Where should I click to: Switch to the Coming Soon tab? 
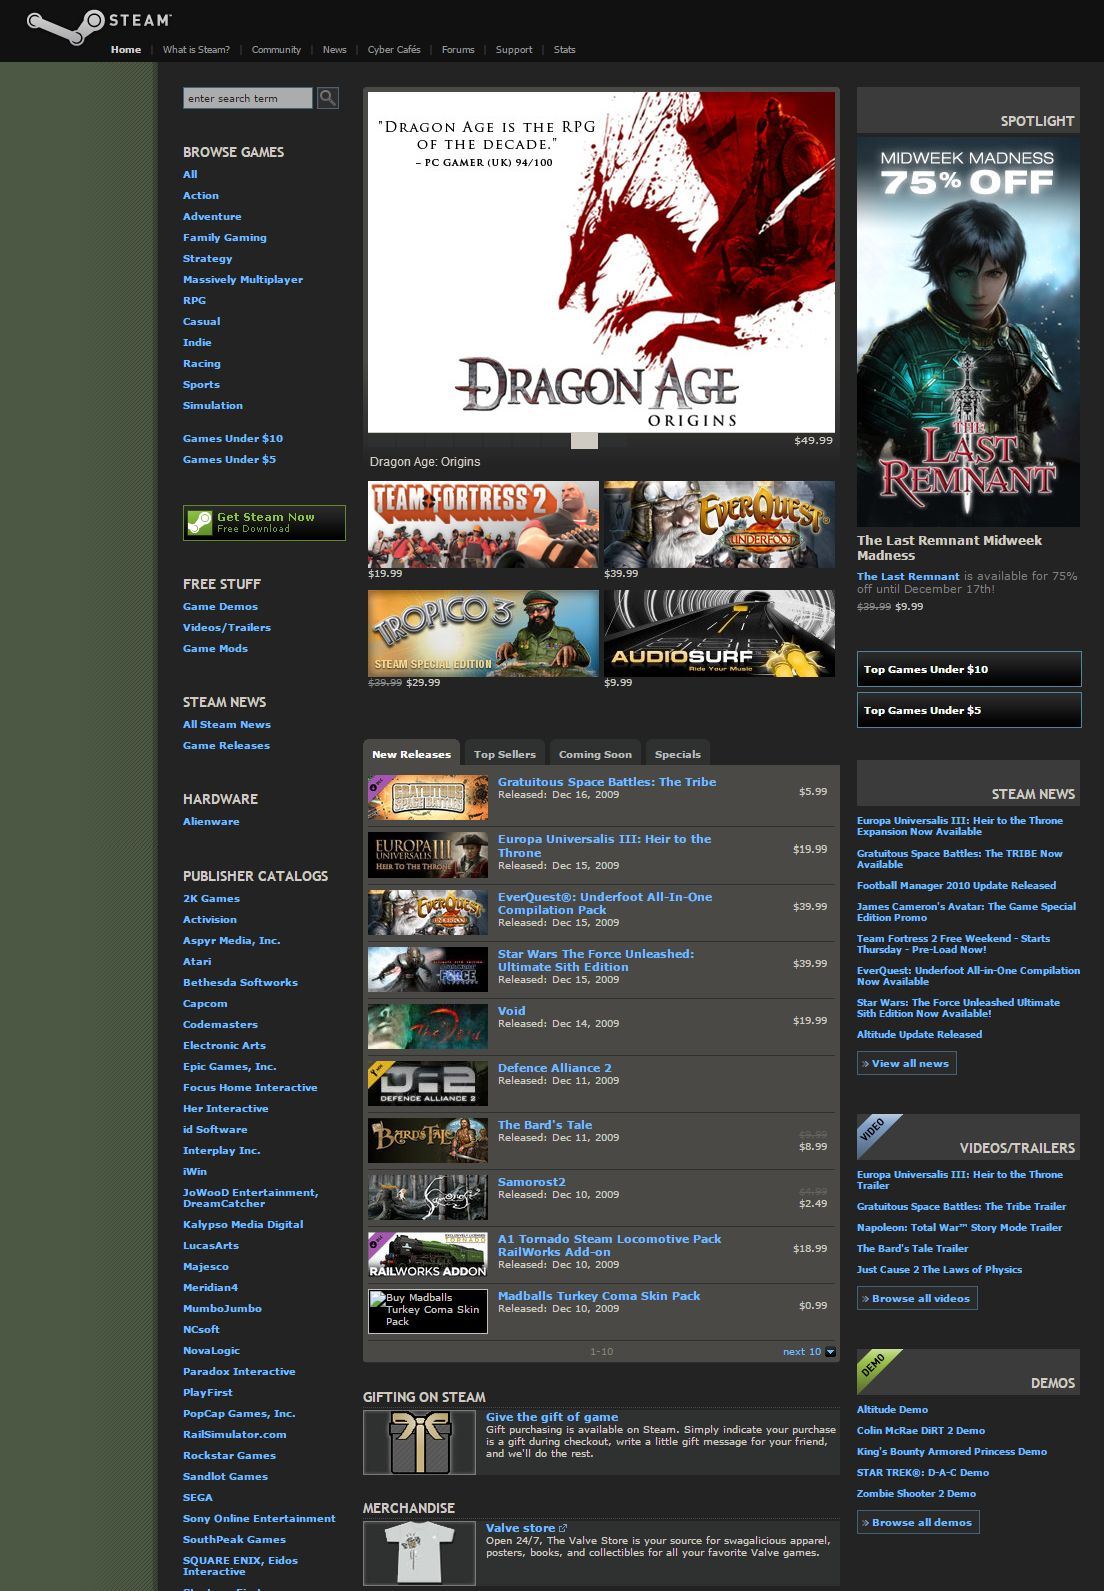[x=595, y=754]
